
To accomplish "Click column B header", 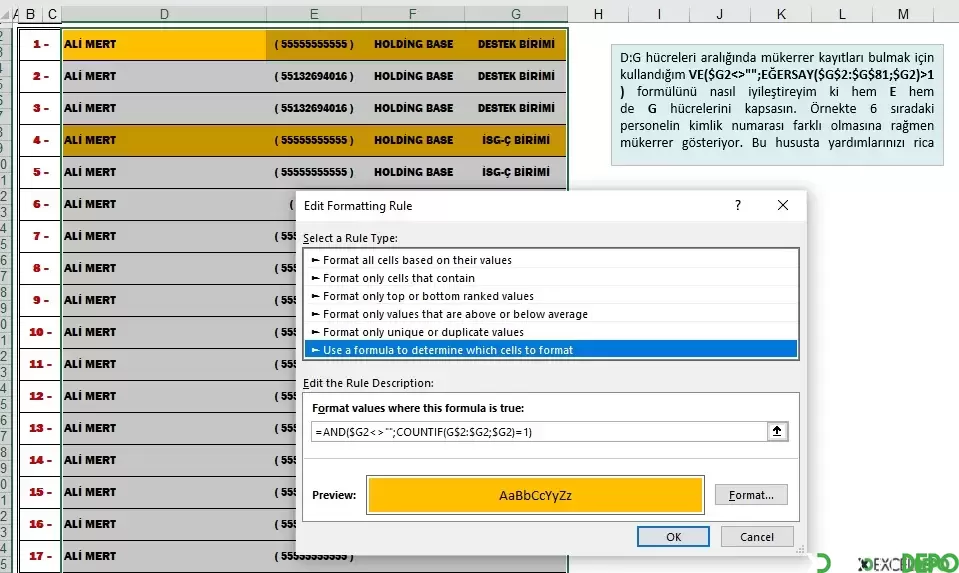I will click(x=30, y=14).
